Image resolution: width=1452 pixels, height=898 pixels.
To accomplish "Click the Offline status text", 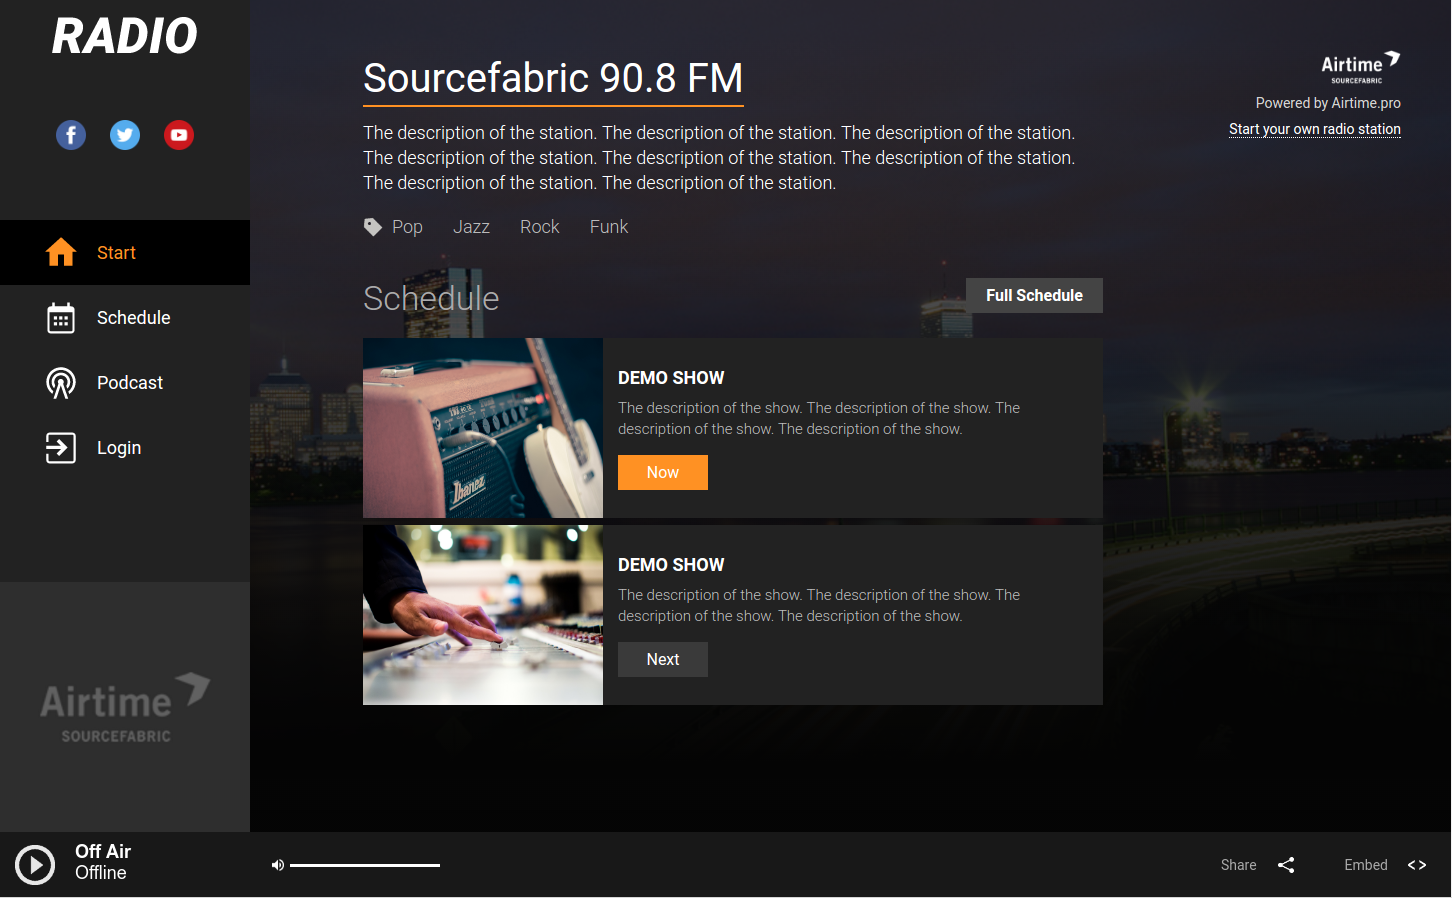I will tap(101, 873).
